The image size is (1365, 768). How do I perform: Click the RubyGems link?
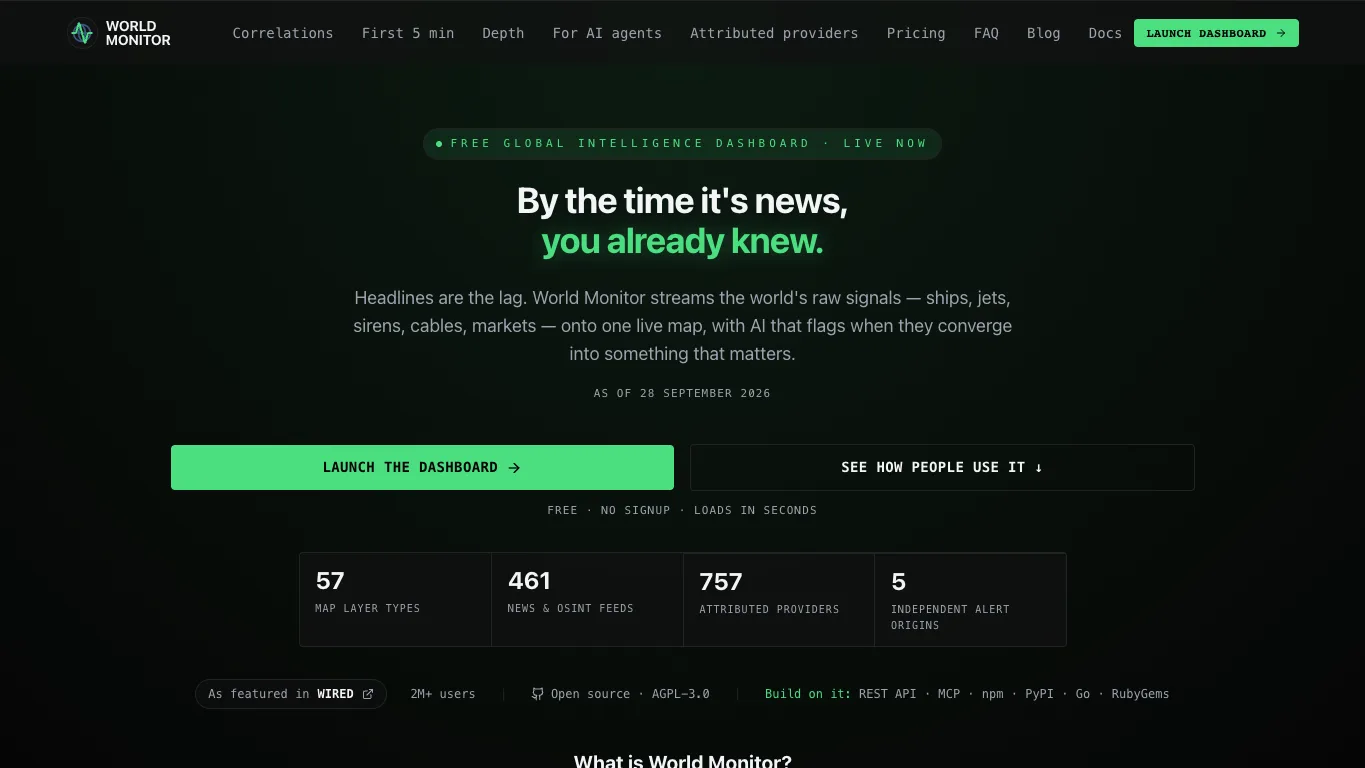1140,694
